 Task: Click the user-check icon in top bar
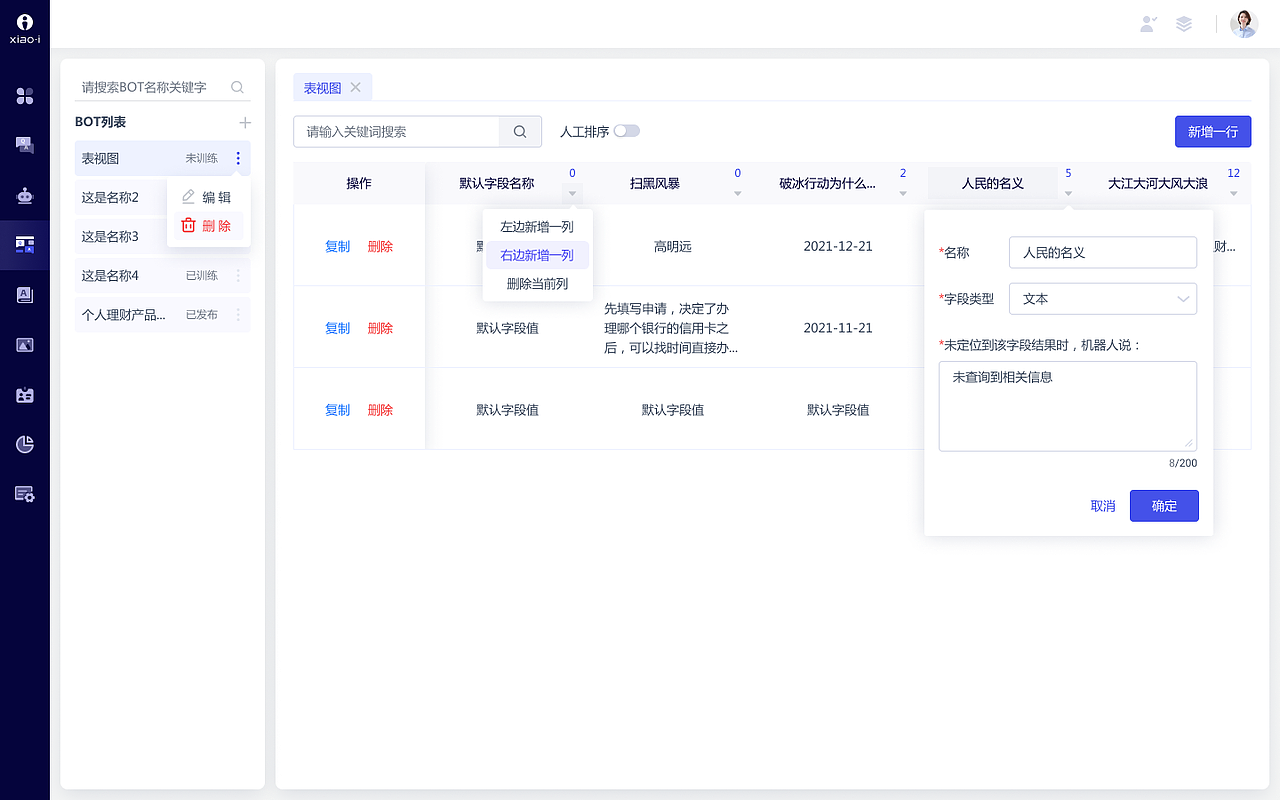click(1148, 23)
